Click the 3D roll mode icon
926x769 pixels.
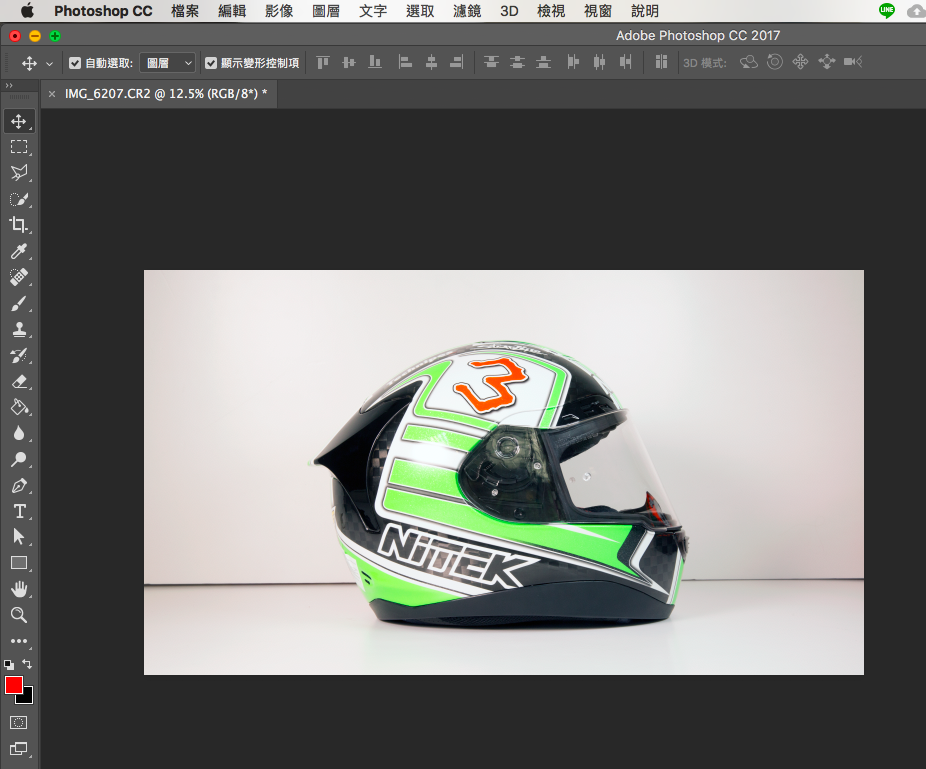[x=775, y=62]
